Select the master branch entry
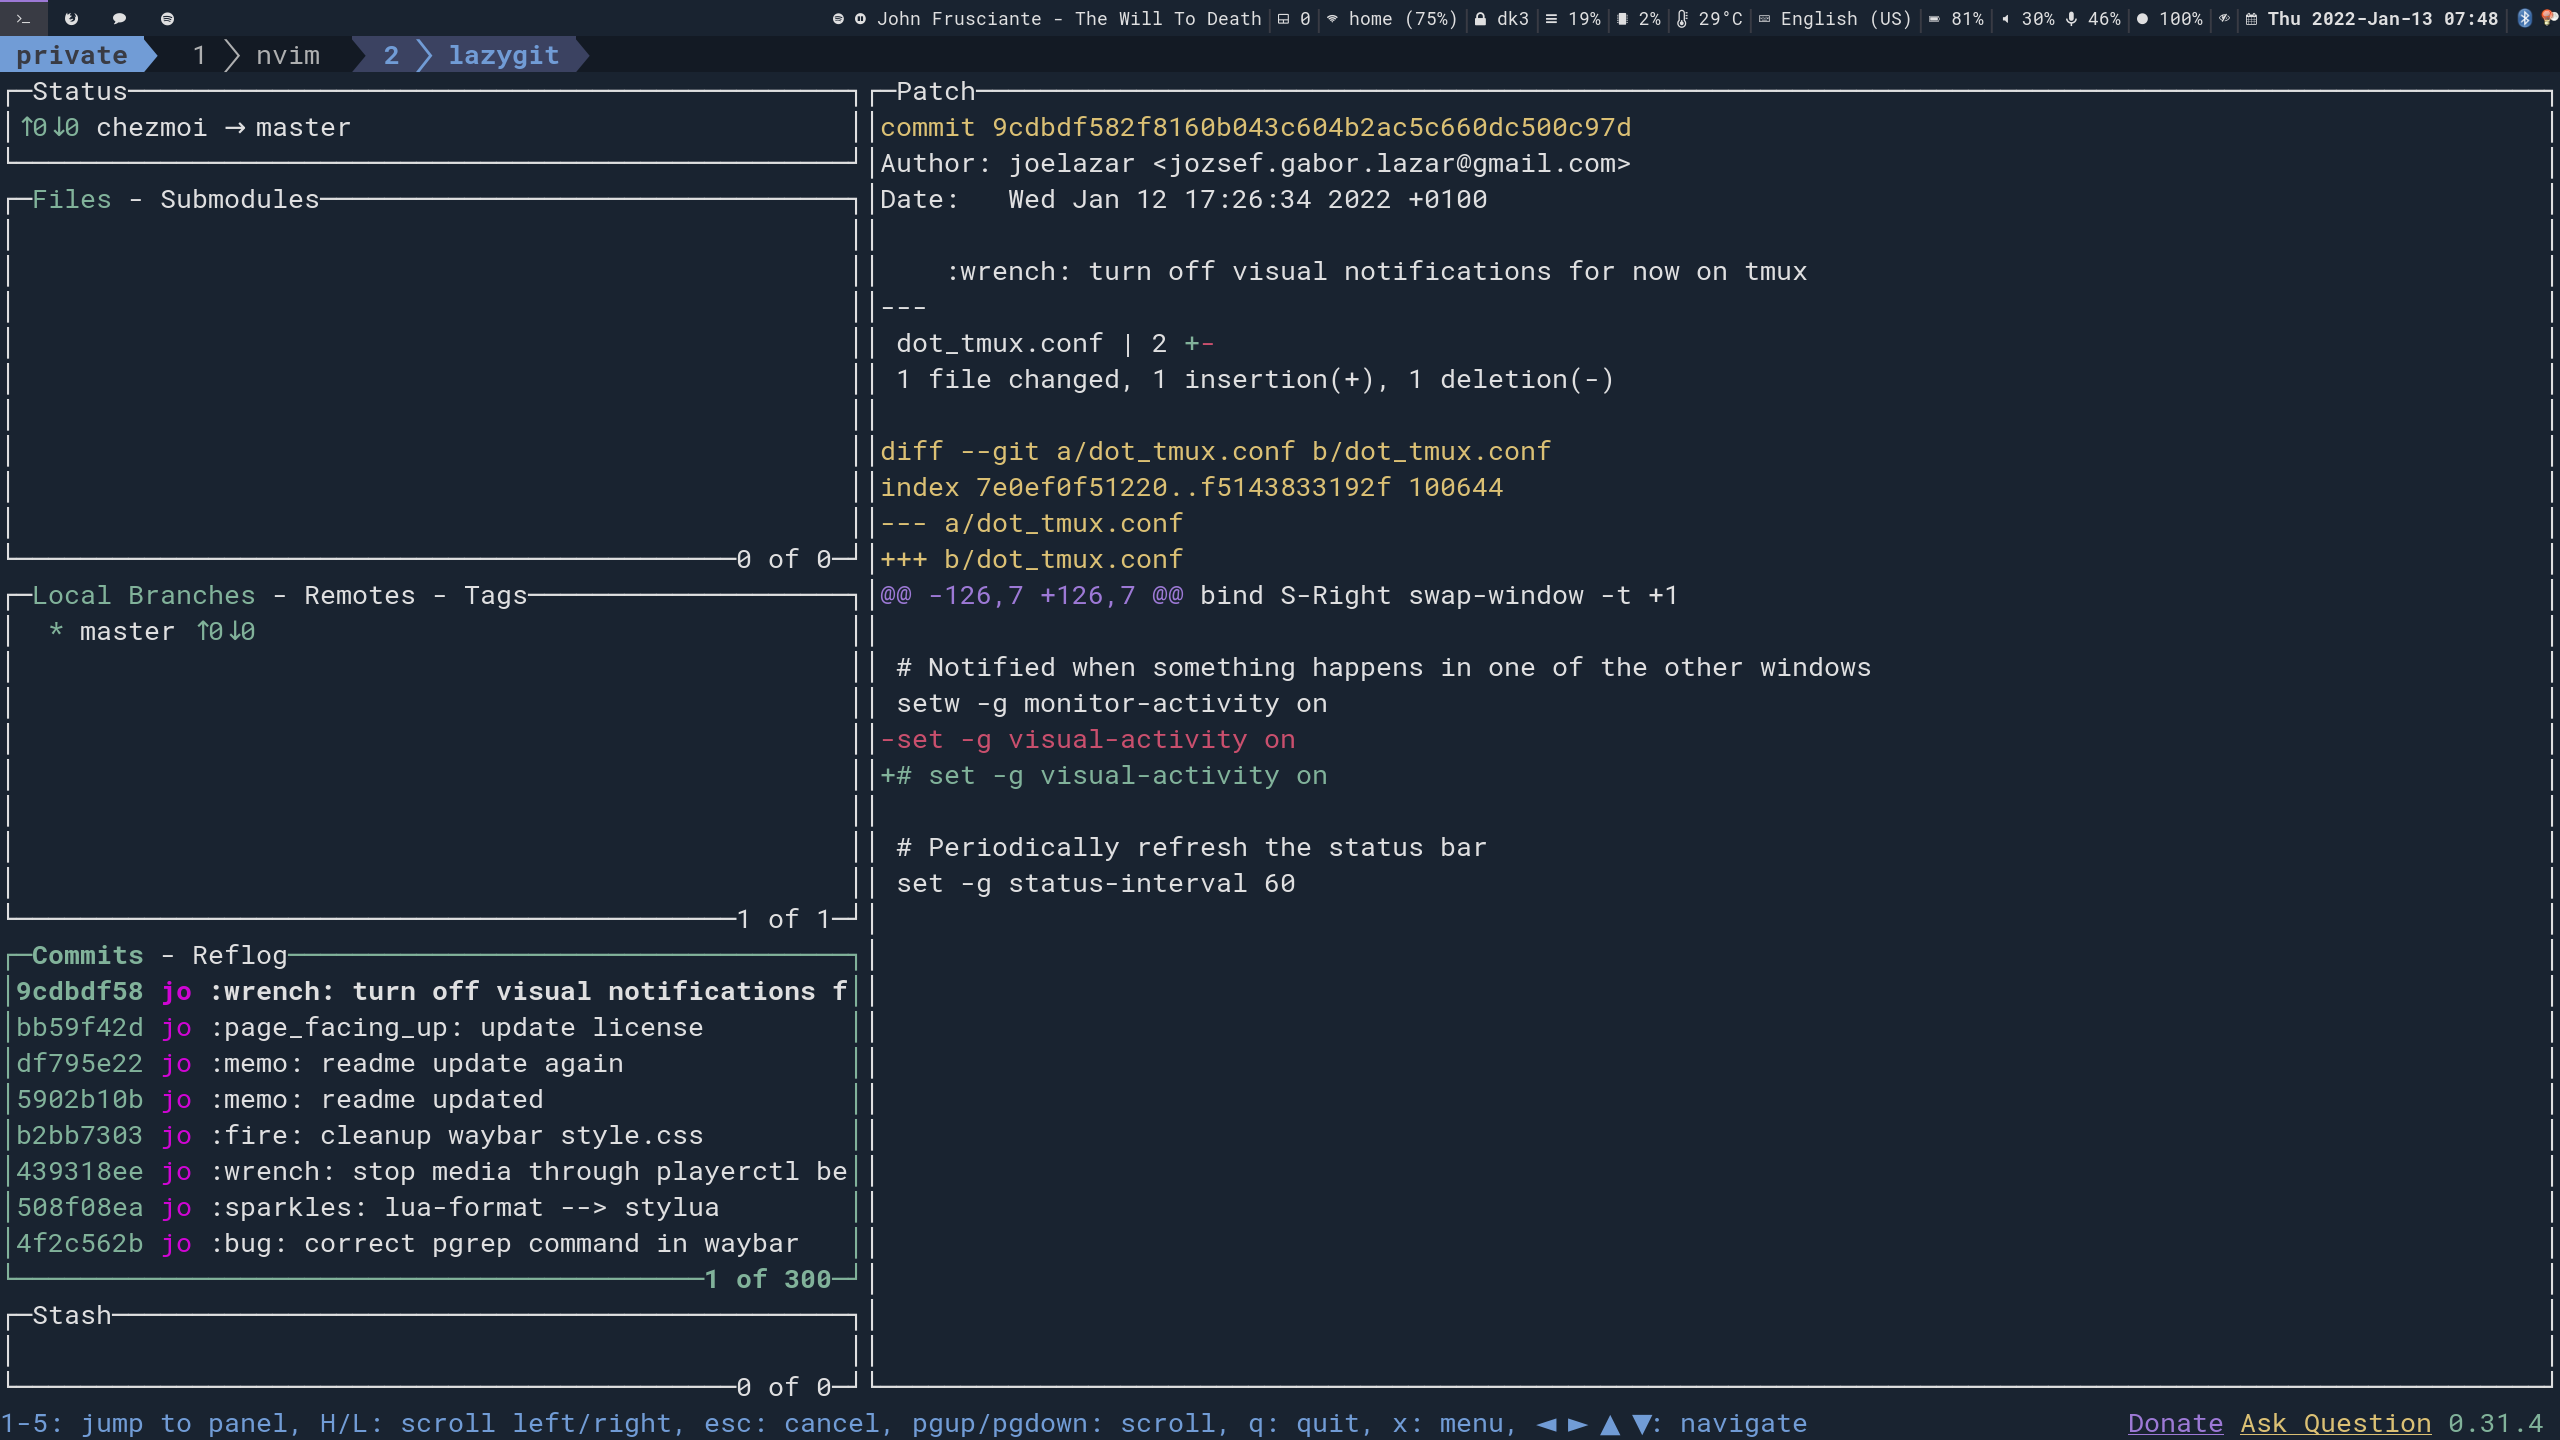The width and height of the screenshot is (2560, 1440). coord(127,631)
